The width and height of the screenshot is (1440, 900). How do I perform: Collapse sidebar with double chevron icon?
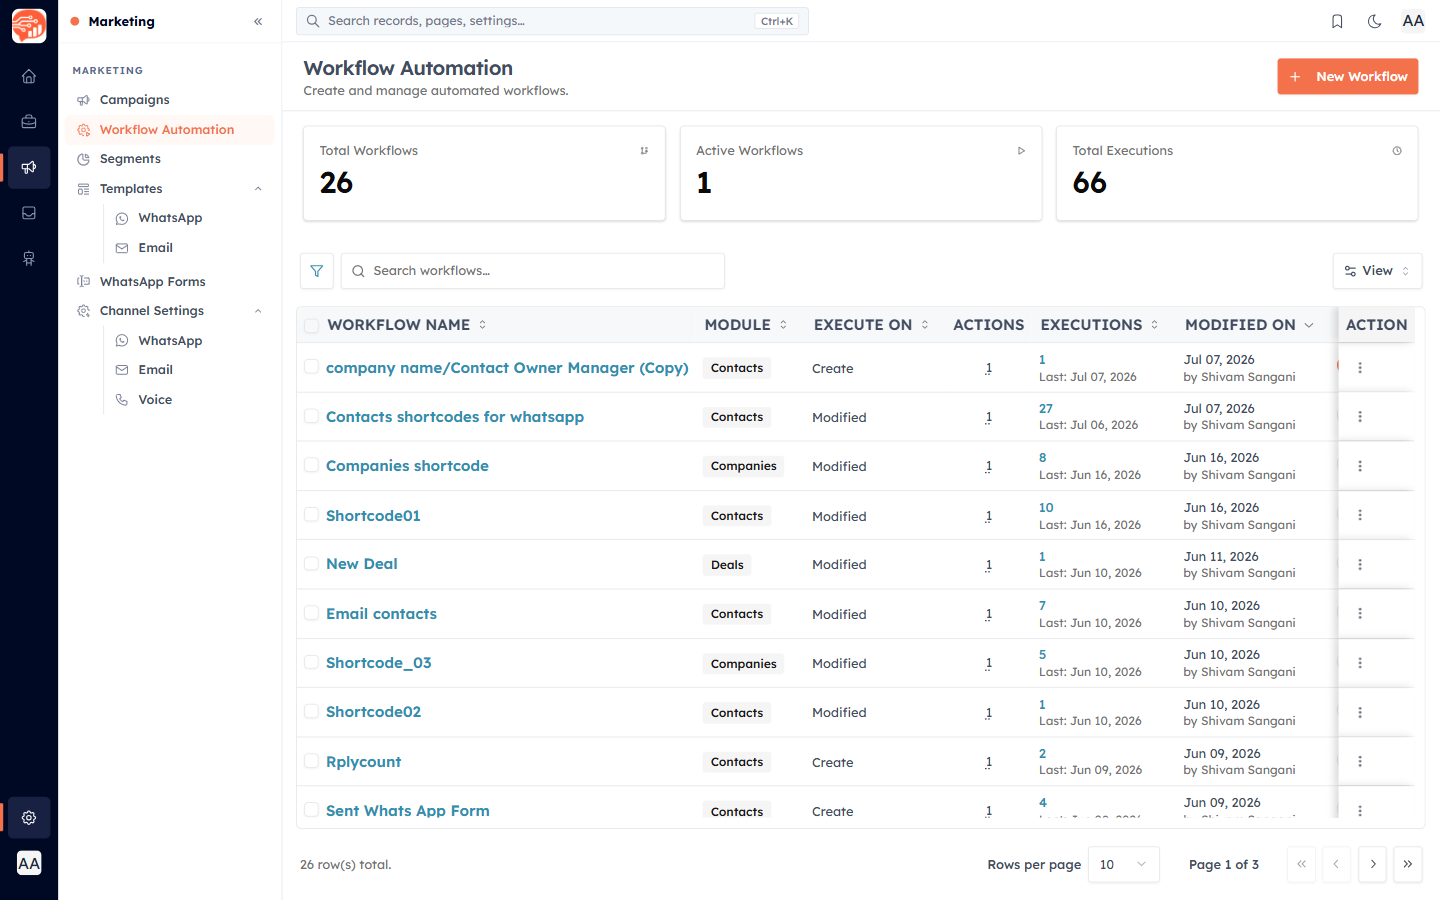pyautogui.click(x=258, y=21)
